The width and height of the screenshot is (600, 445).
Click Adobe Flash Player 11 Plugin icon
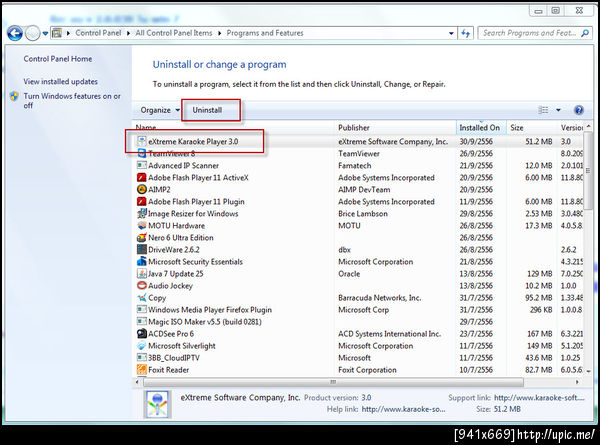coord(142,201)
